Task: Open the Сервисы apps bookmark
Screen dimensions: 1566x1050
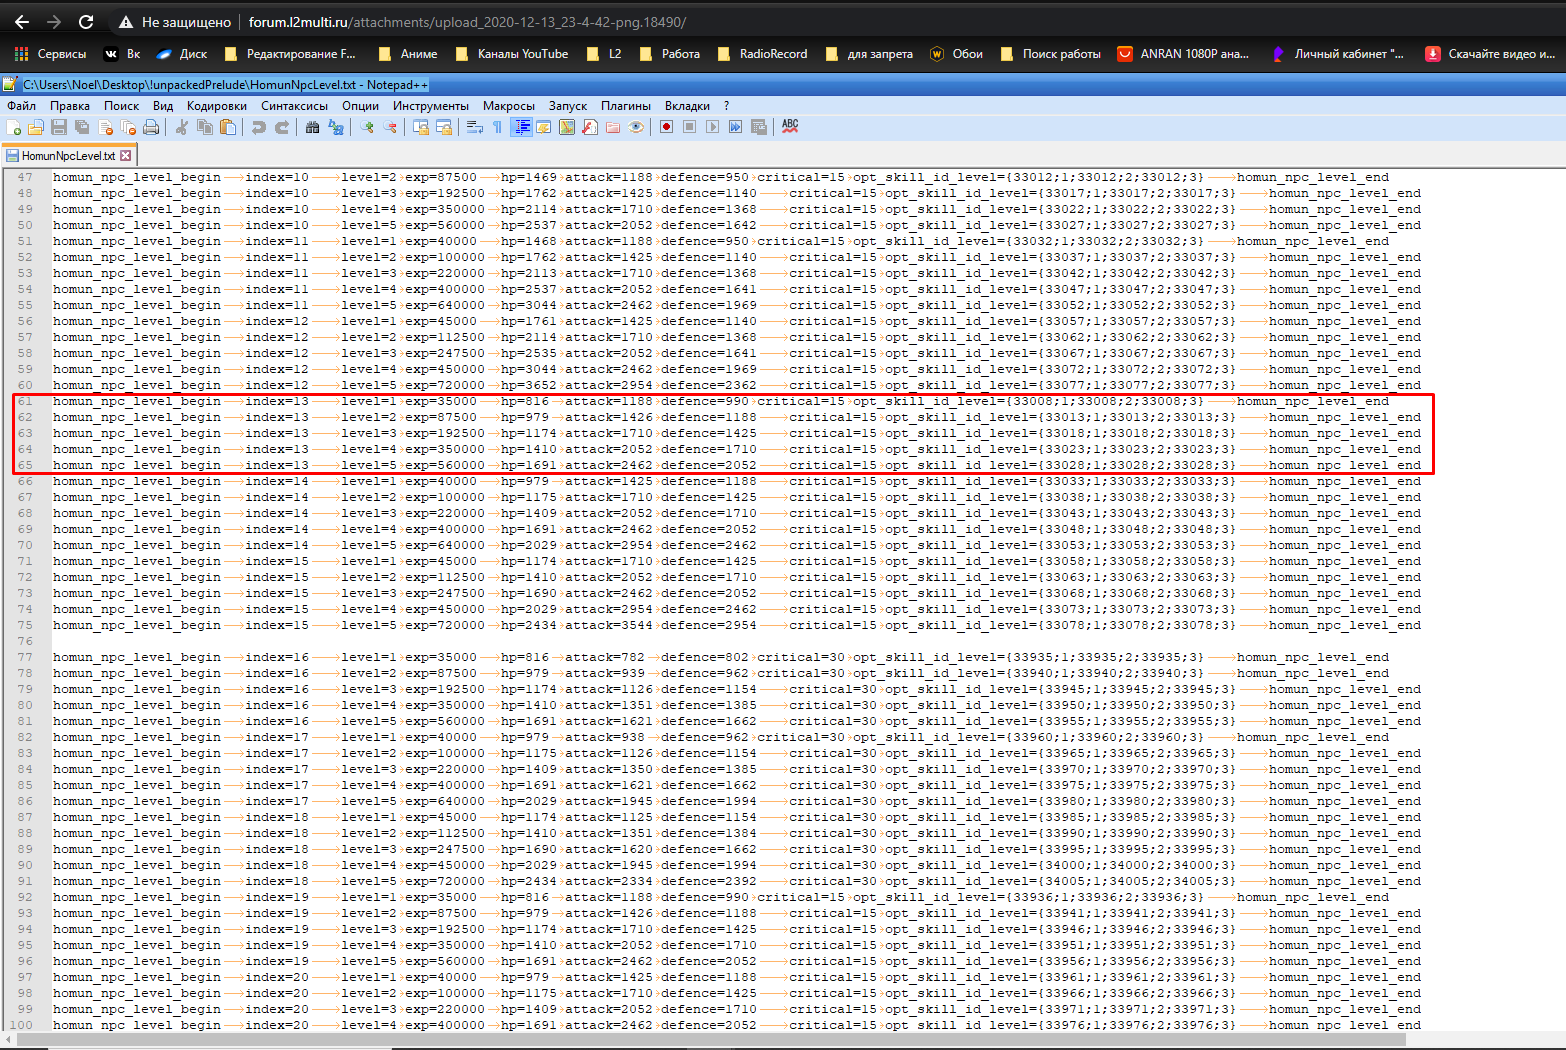Action: [x=50, y=54]
